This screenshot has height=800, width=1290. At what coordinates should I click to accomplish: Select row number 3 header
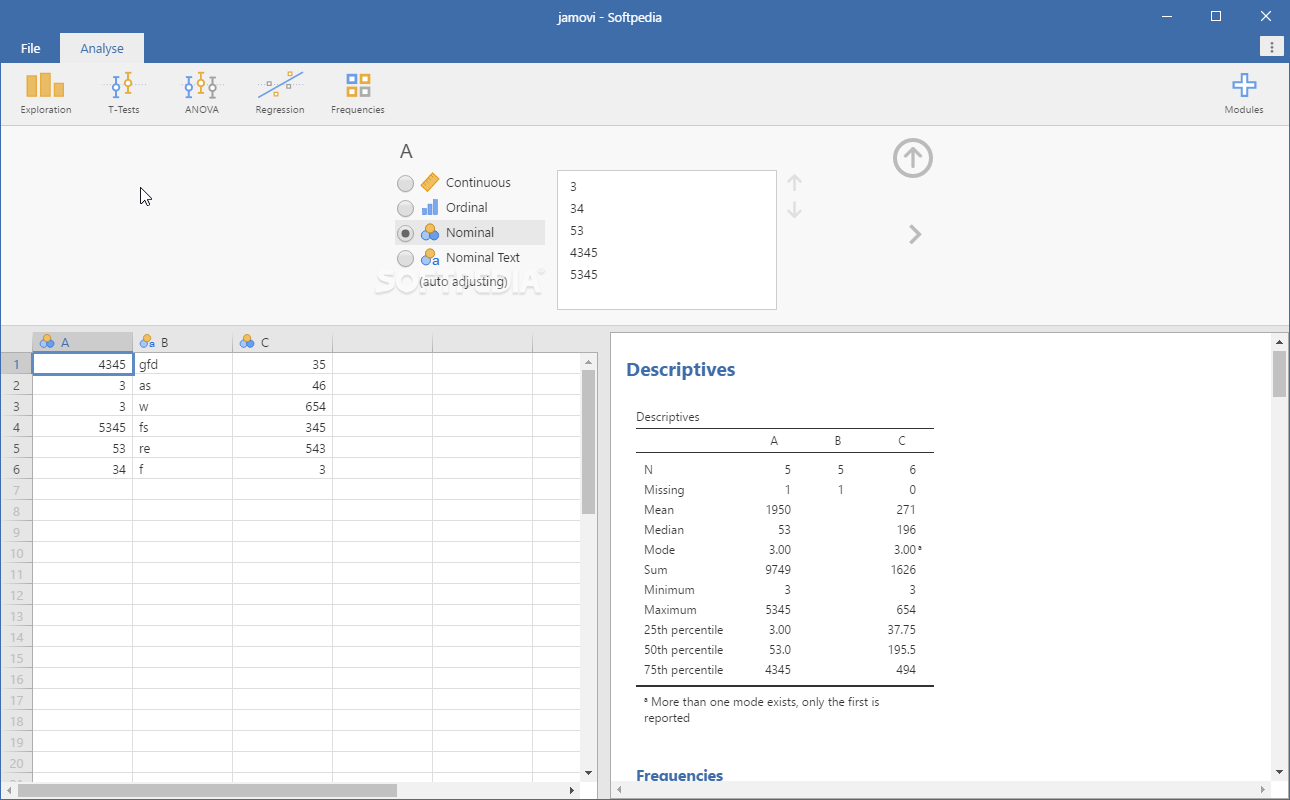click(16, 406)
